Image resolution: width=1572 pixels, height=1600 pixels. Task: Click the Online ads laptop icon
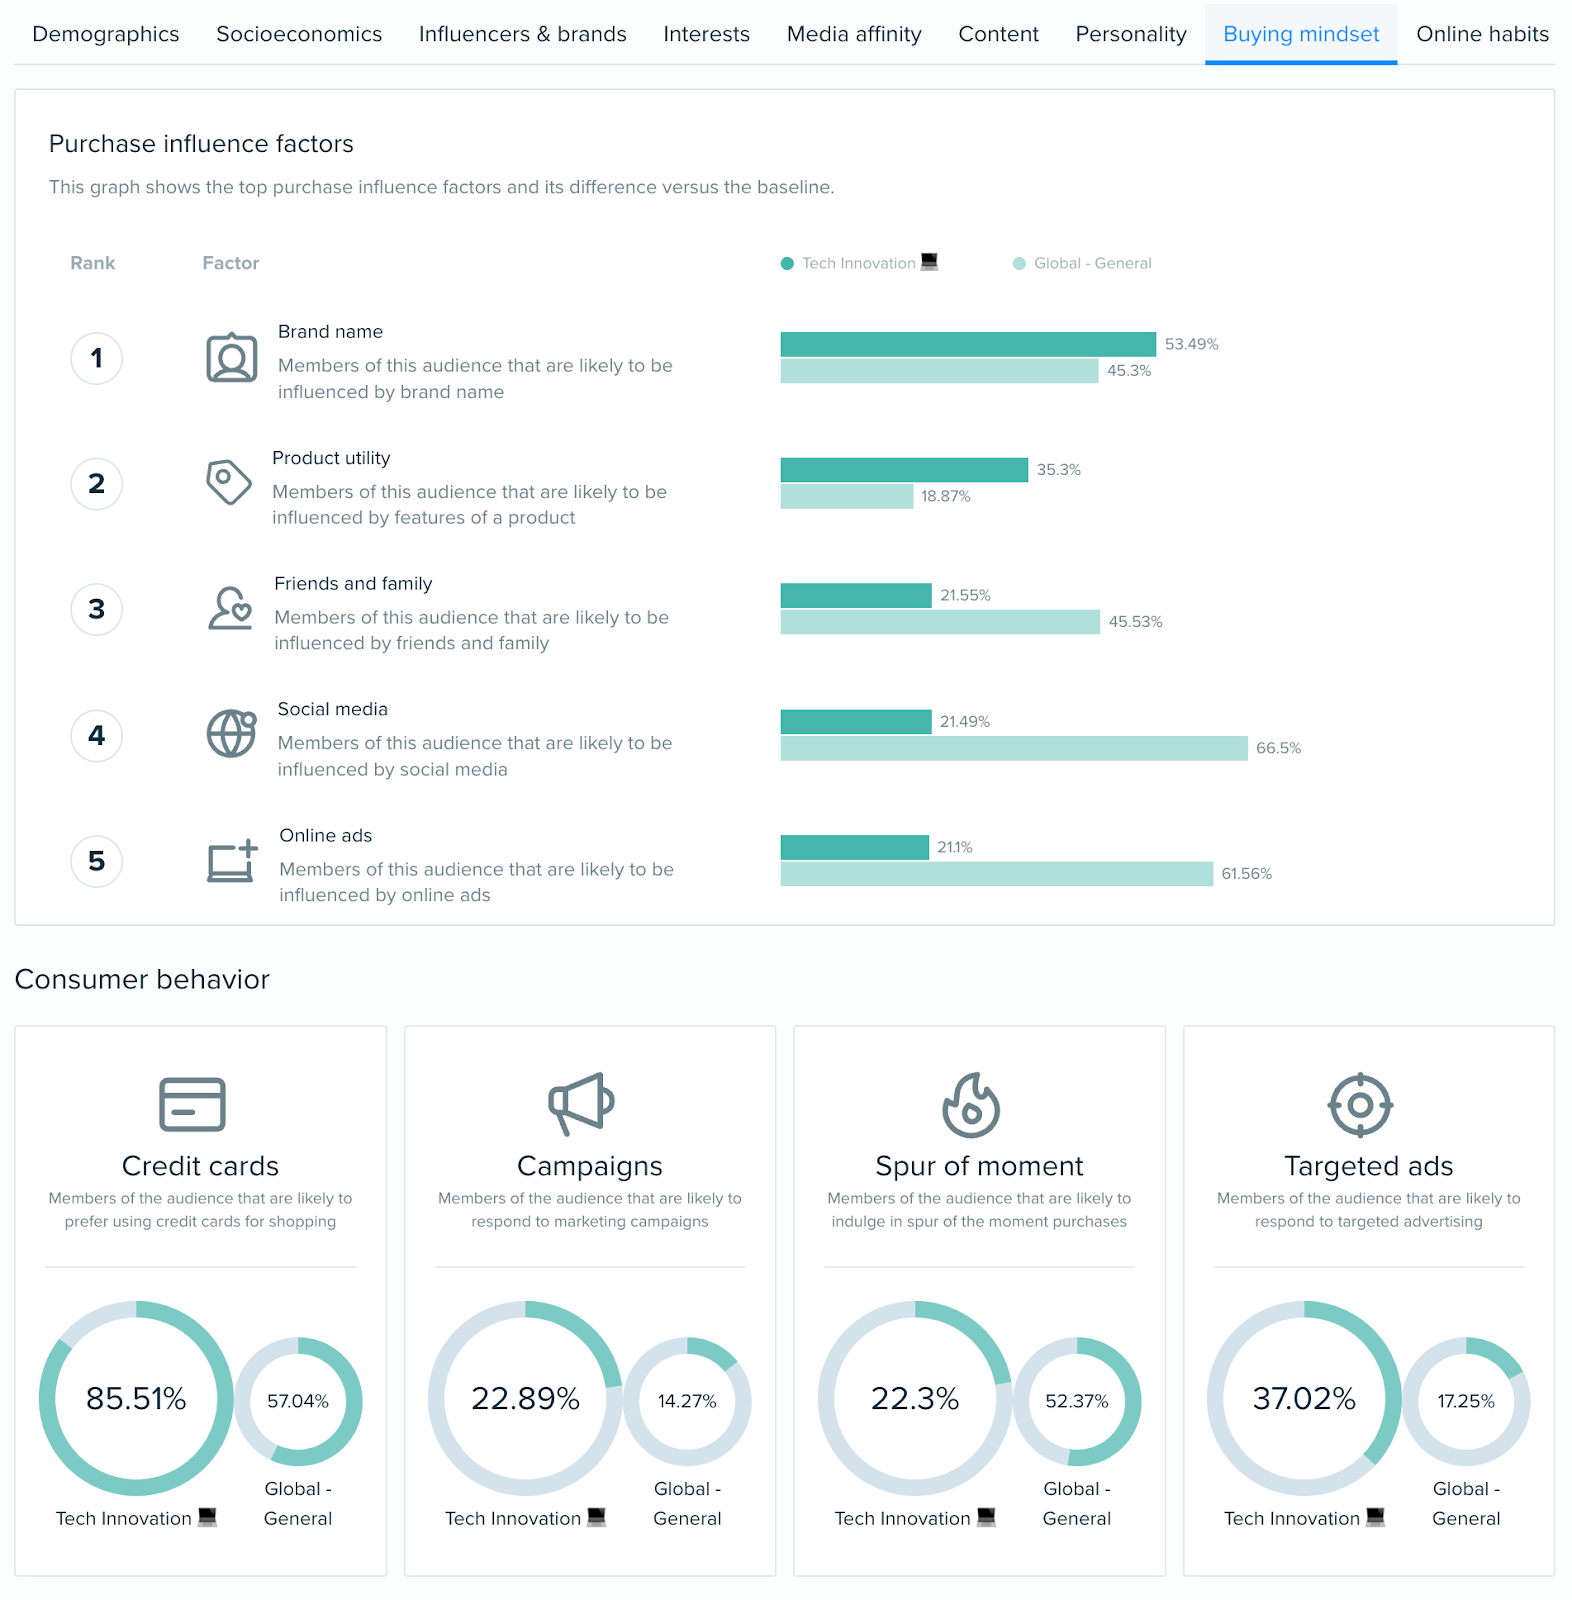click(231, 861)
